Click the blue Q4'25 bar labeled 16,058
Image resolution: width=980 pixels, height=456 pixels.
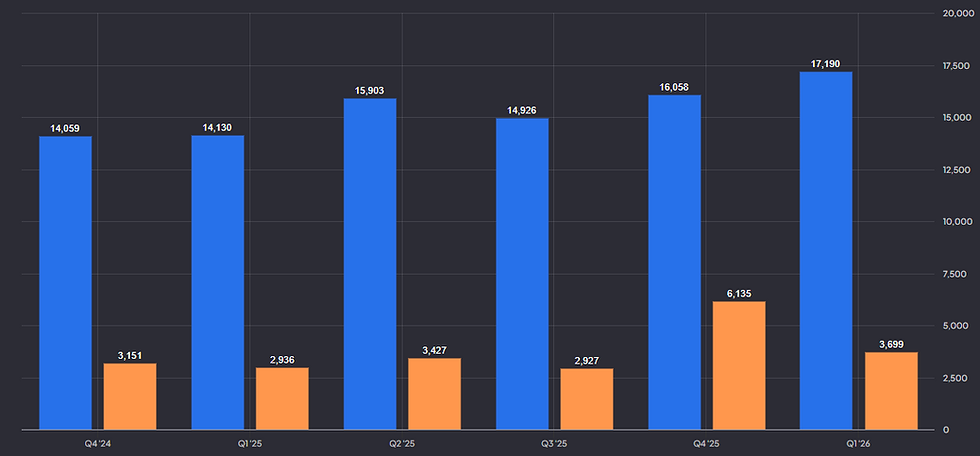pos(674,262)
